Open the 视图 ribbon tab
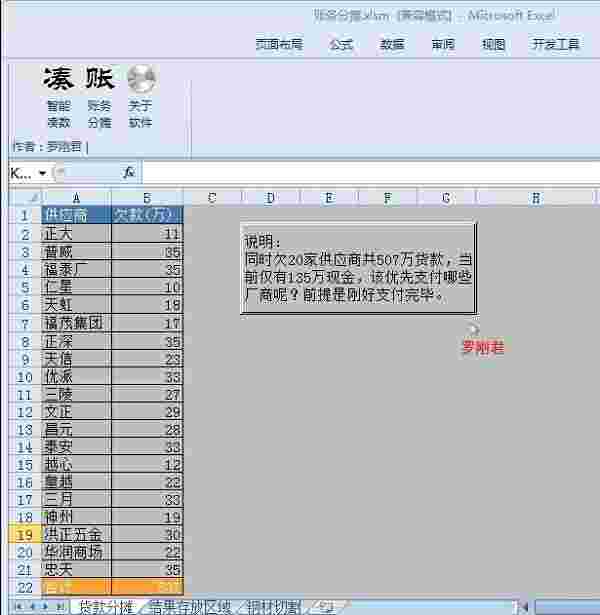This screenshot has width=600, height=615. pos(493,44)
